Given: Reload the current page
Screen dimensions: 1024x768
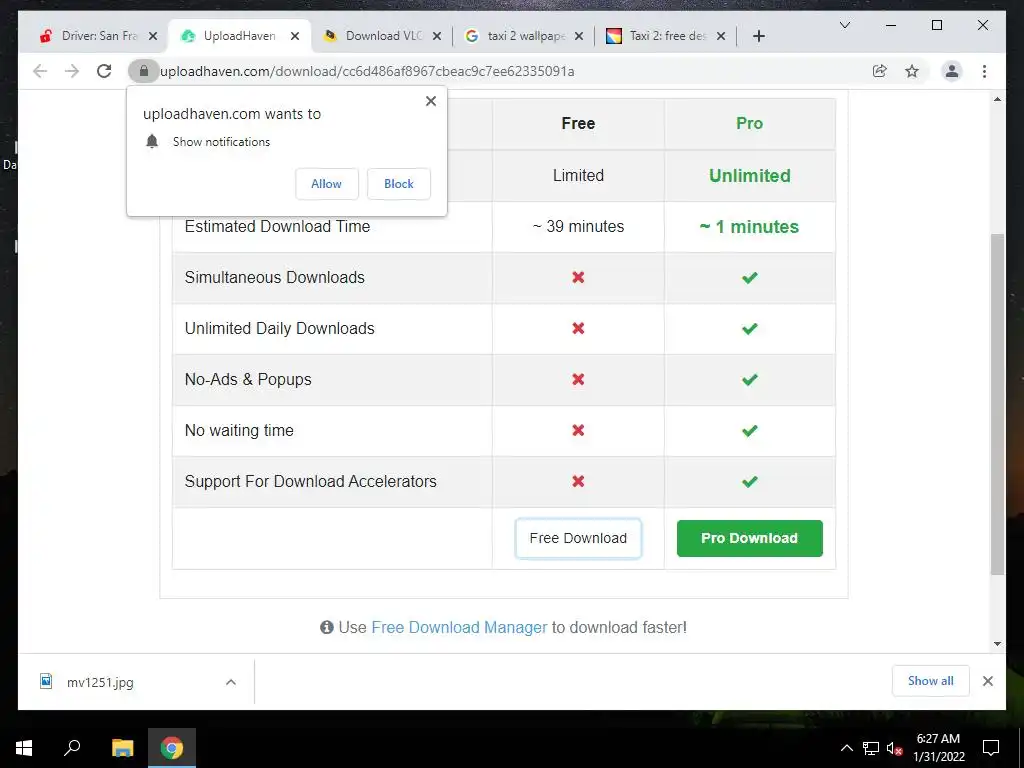Looking at the screenshot, I should click(x=104, y=71).
